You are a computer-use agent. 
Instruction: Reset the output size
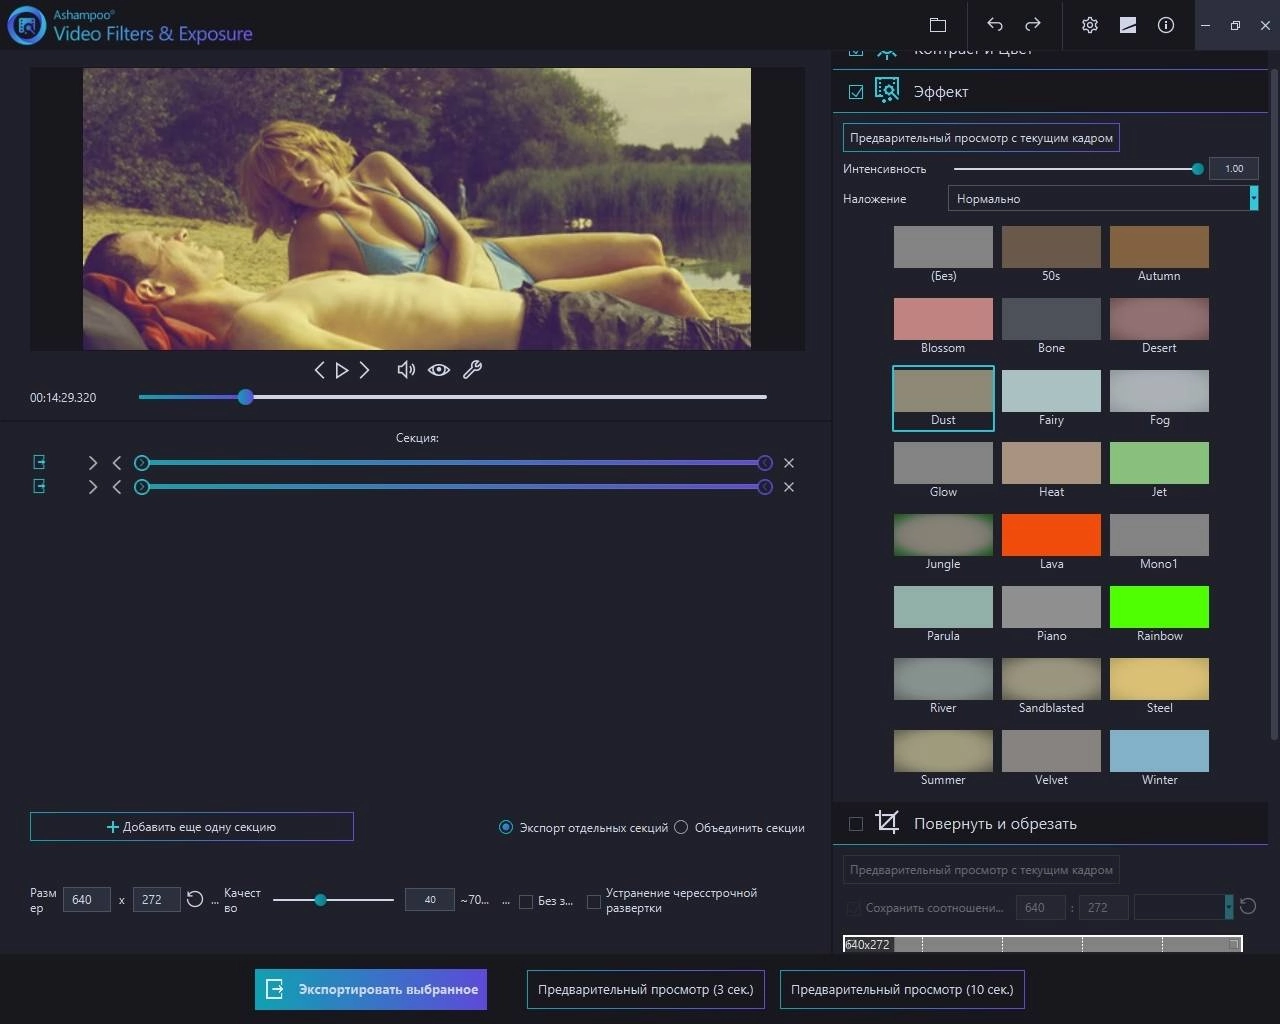(x=195, y=899)
